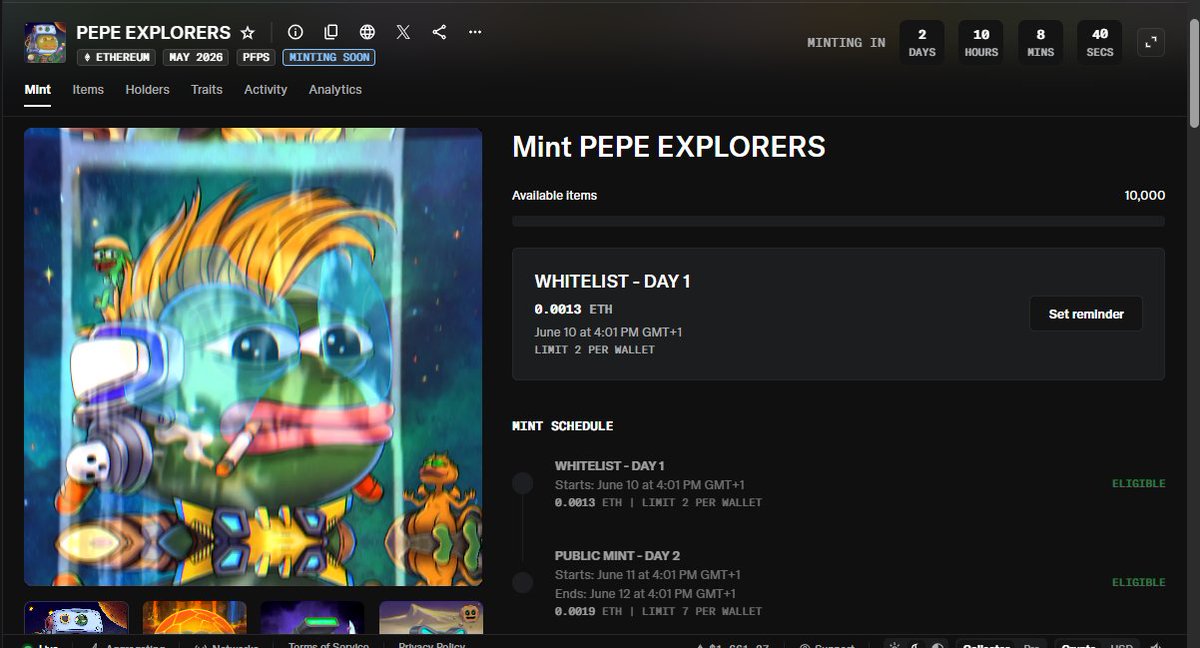Click the HOURS countdown box
The height and width of the screenshot is (648, 1200).
[981, 42]
